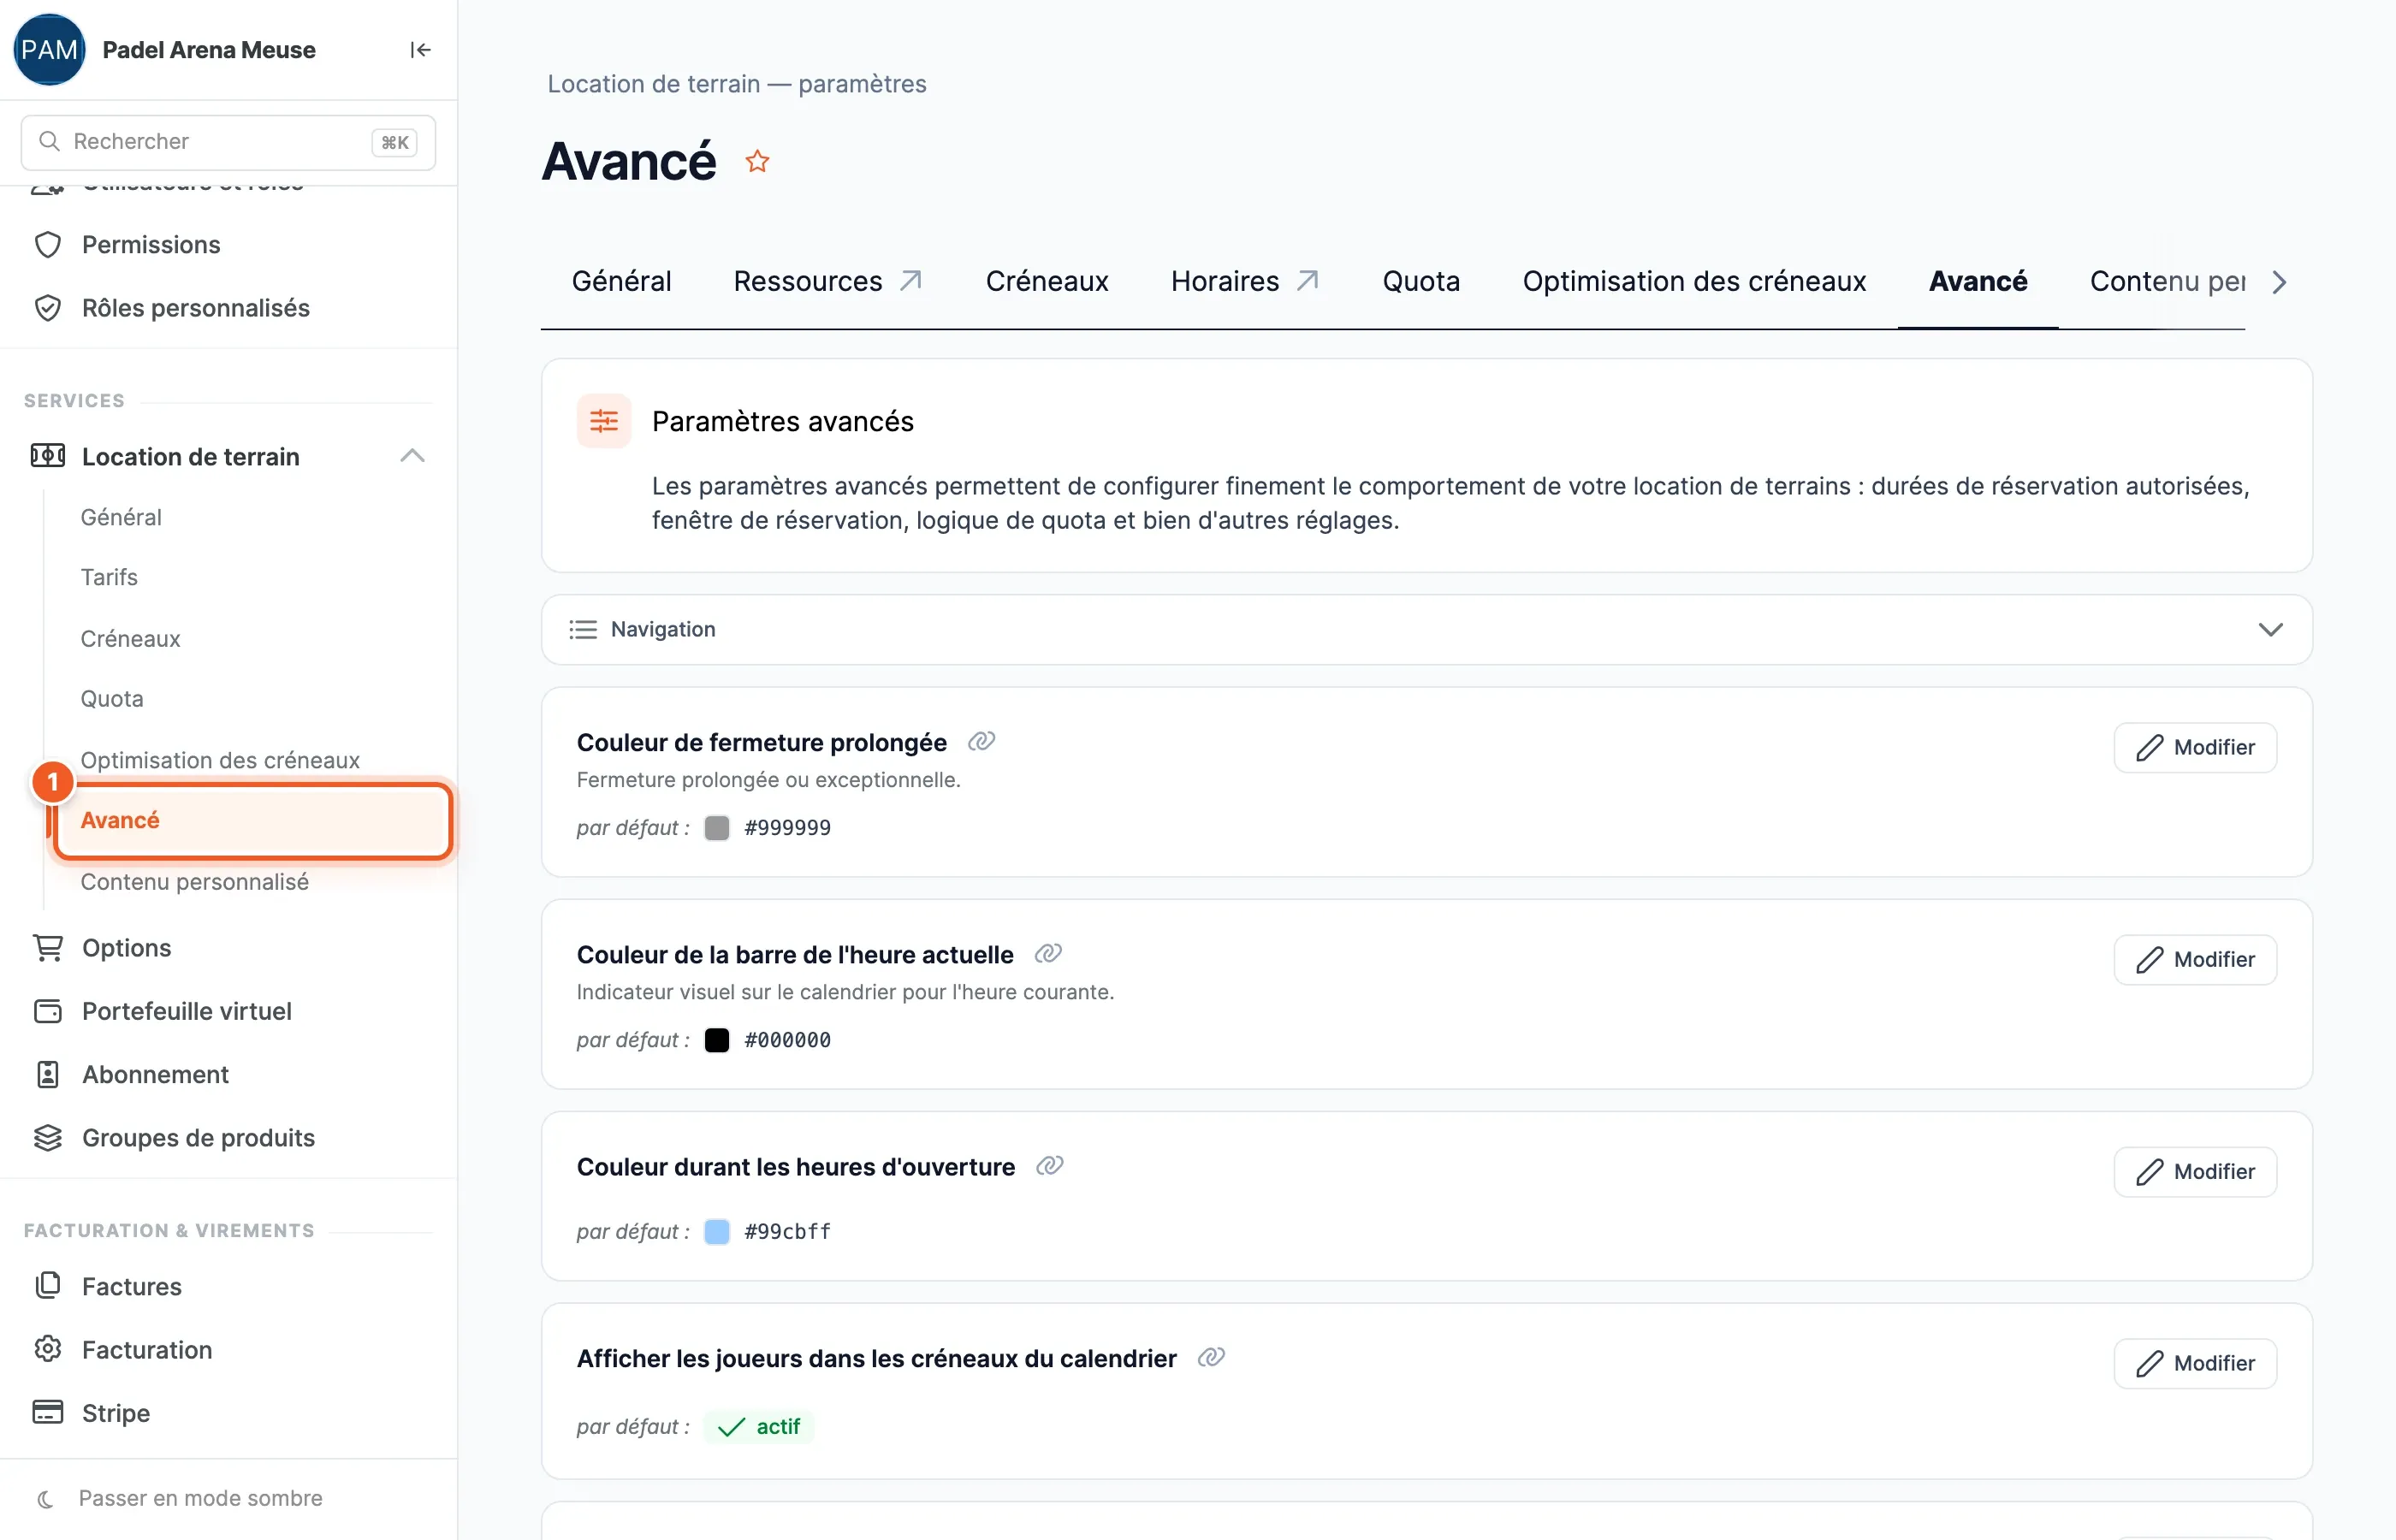Open the Horaires tab
Viewport: 2396px width, 1540px height.
[x=1225, y=281]
